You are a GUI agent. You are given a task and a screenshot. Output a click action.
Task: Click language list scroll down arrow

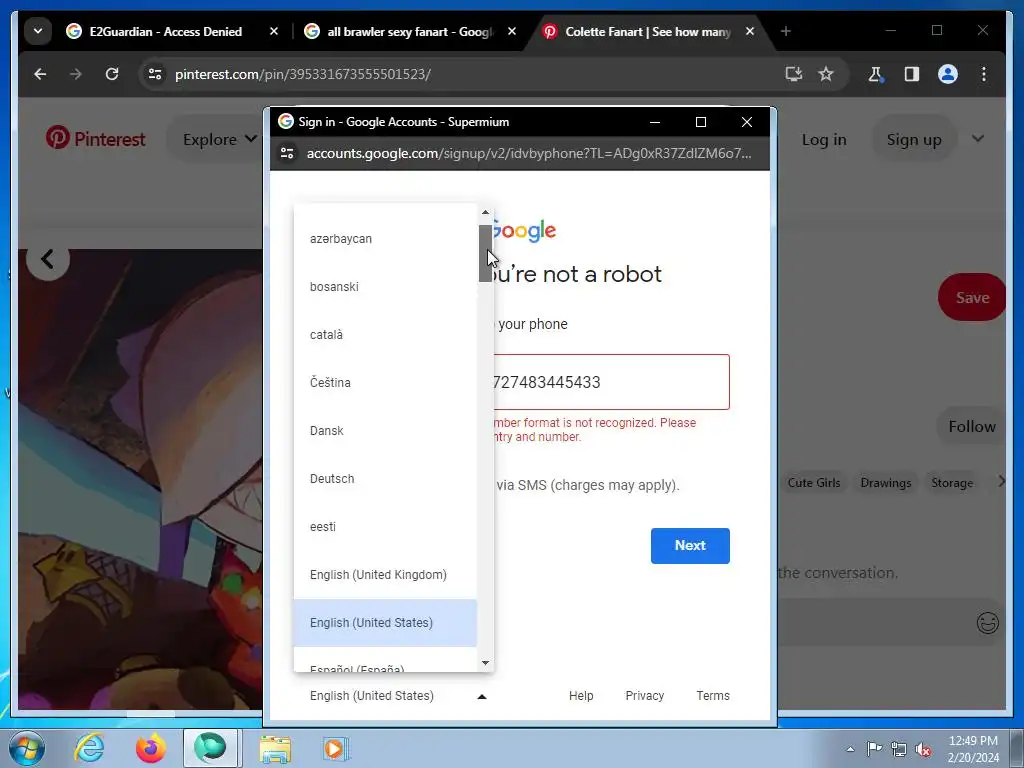point(485,663)
